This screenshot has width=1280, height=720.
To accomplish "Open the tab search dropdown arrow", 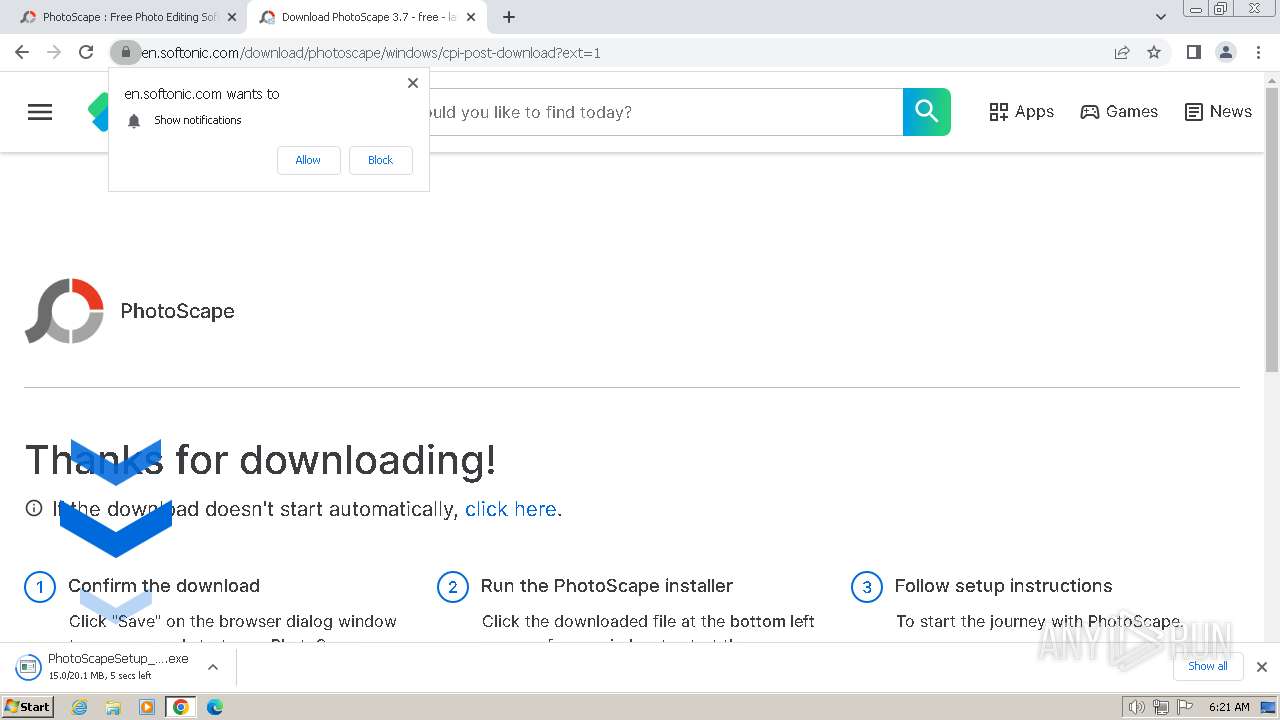I will pos(1160,17).
